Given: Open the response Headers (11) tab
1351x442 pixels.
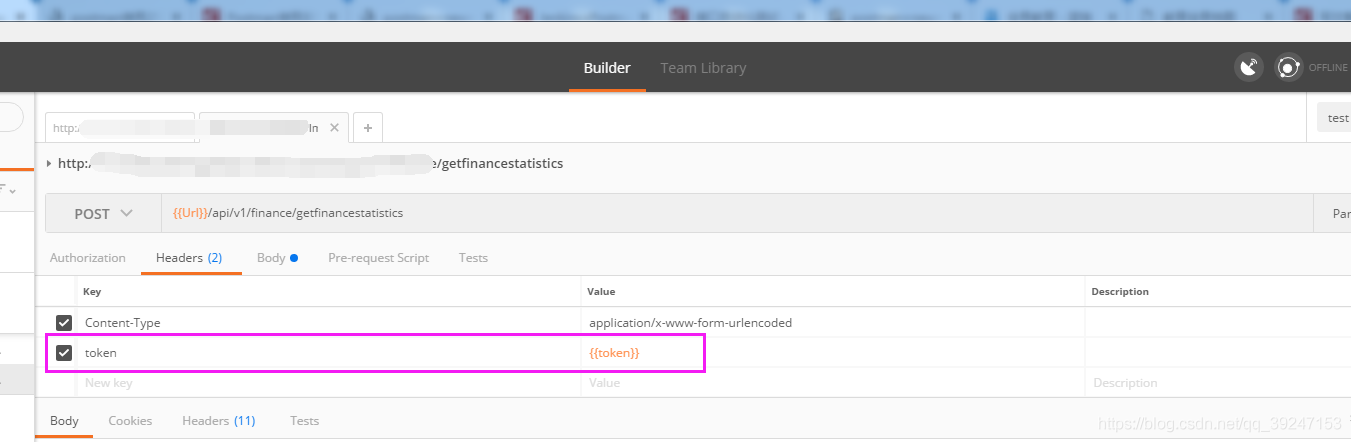Looking at the screenshot, I should (218, 421).
